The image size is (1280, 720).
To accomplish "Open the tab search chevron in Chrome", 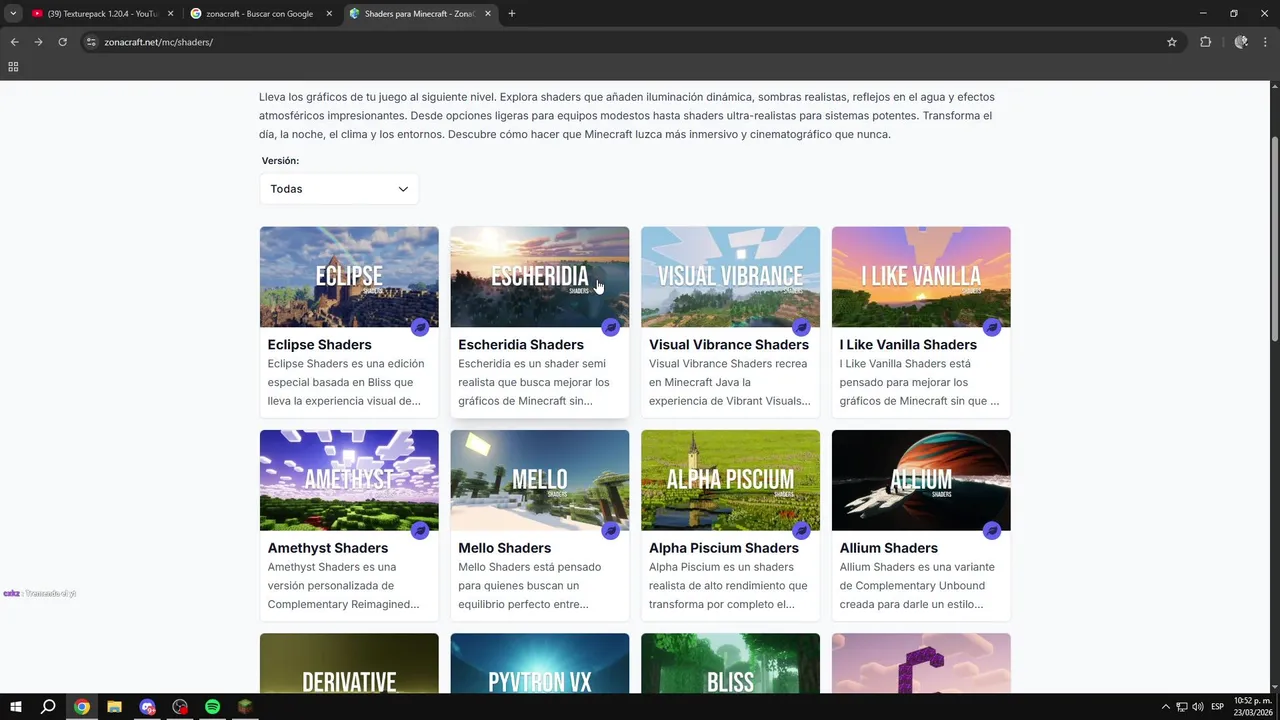I will (13, 14).
